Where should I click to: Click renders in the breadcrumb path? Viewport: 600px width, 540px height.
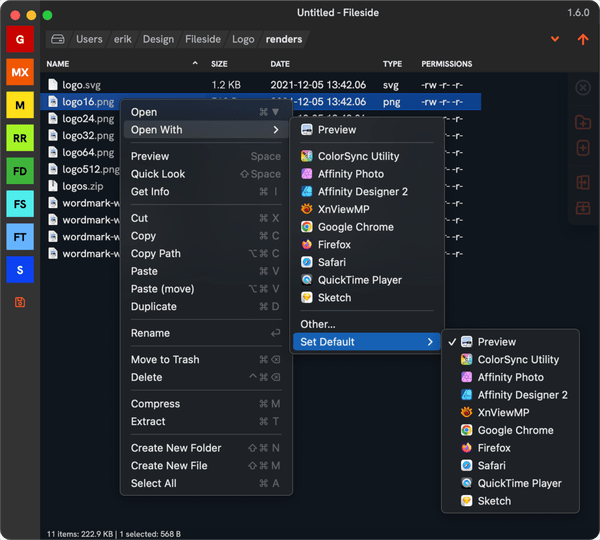pyautogui.click(x=284, y=39)
